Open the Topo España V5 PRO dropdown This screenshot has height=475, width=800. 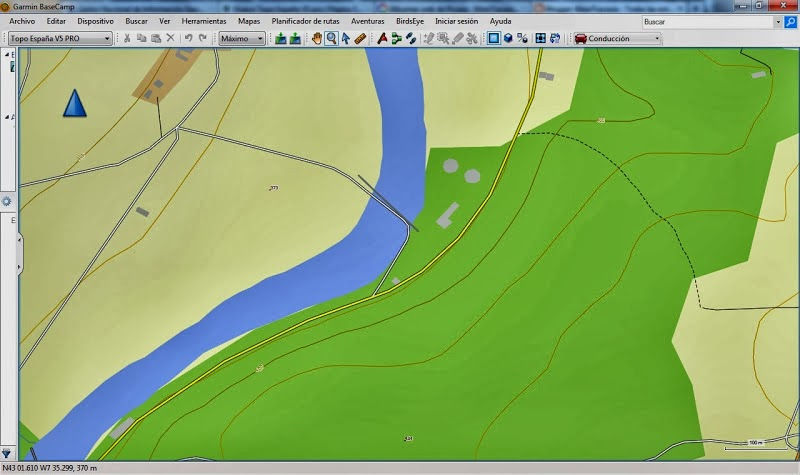click(60, 38)
